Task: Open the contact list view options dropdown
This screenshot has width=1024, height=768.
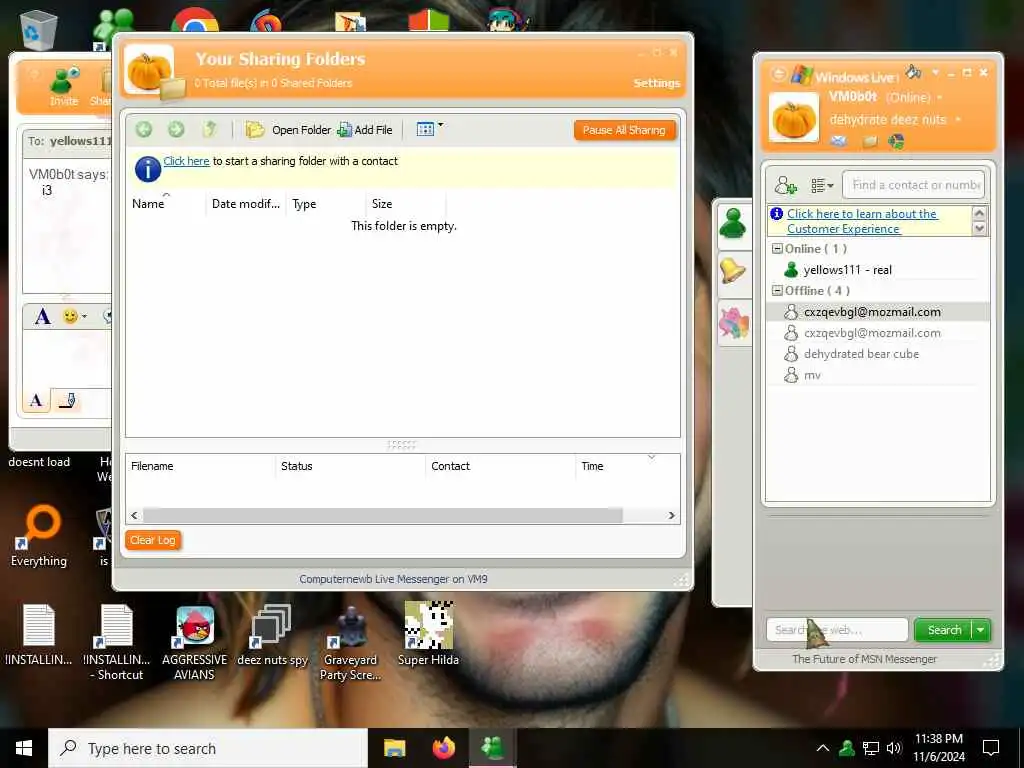Action: [822, 186]
